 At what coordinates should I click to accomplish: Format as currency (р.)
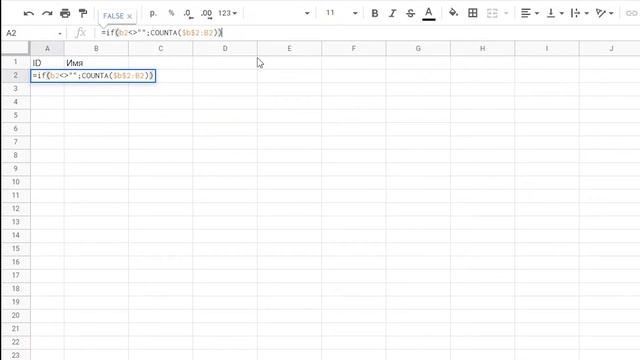tap(153, 13)
